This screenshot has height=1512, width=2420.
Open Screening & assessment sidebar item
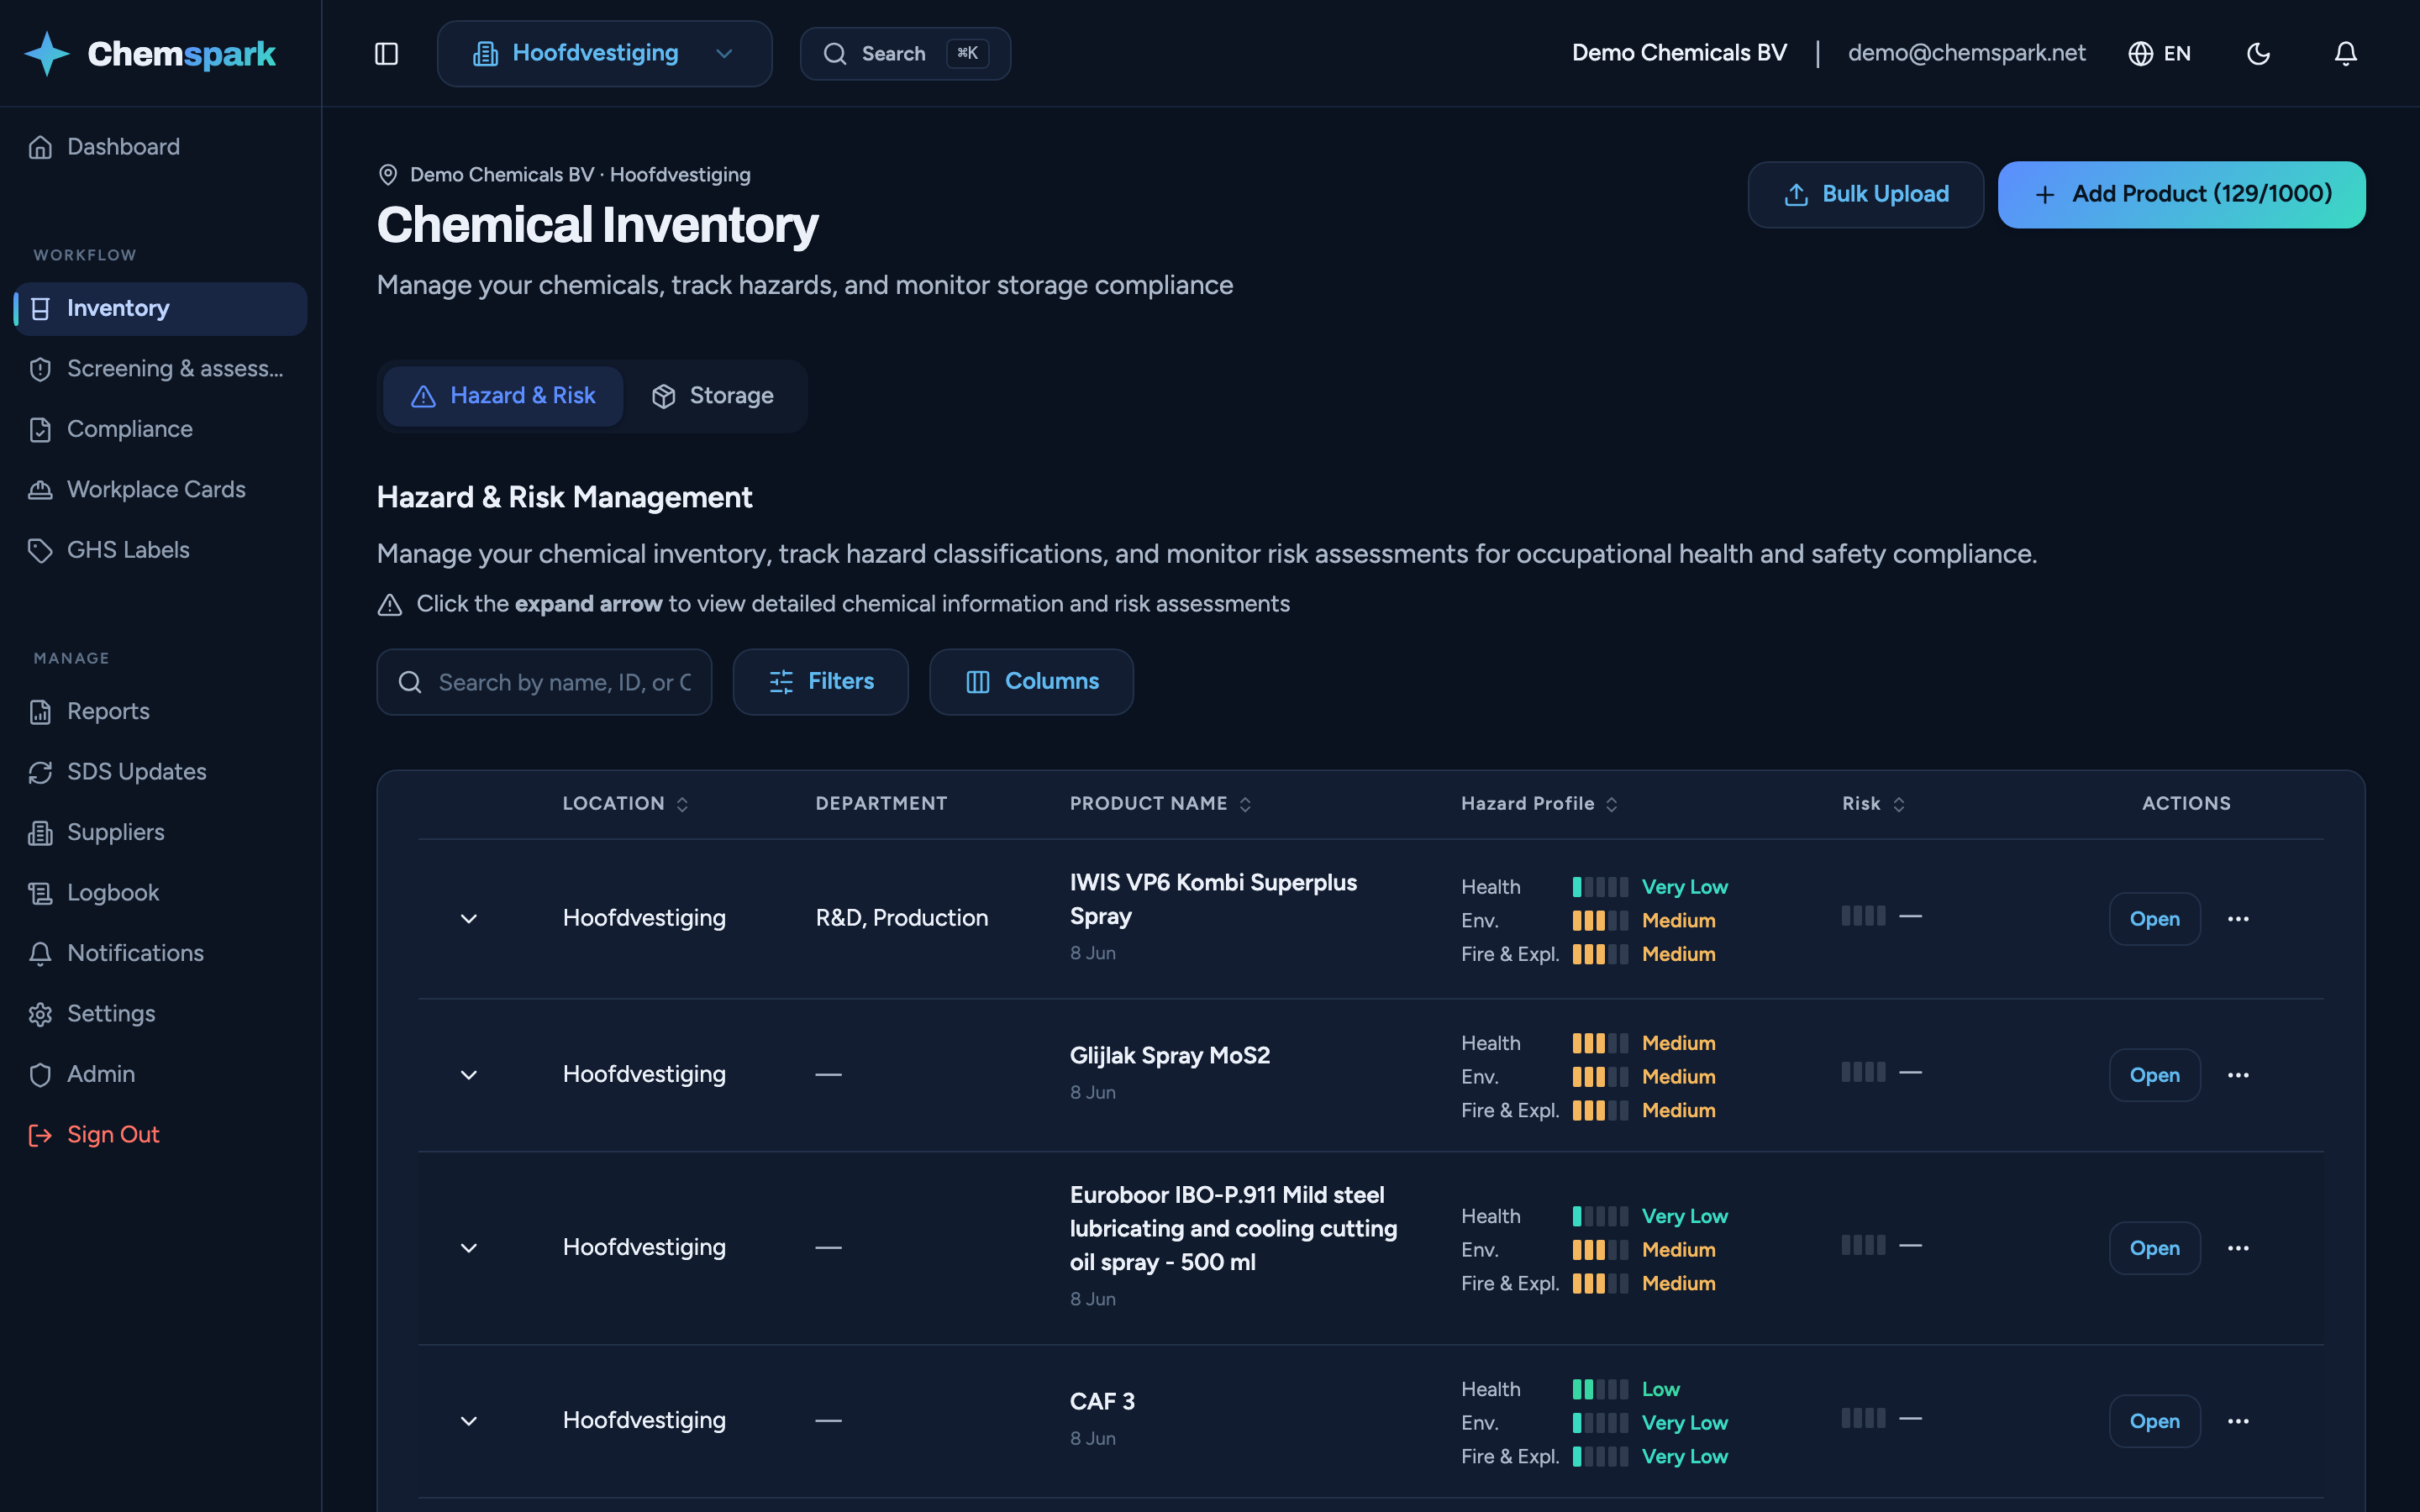pos(160,369)
